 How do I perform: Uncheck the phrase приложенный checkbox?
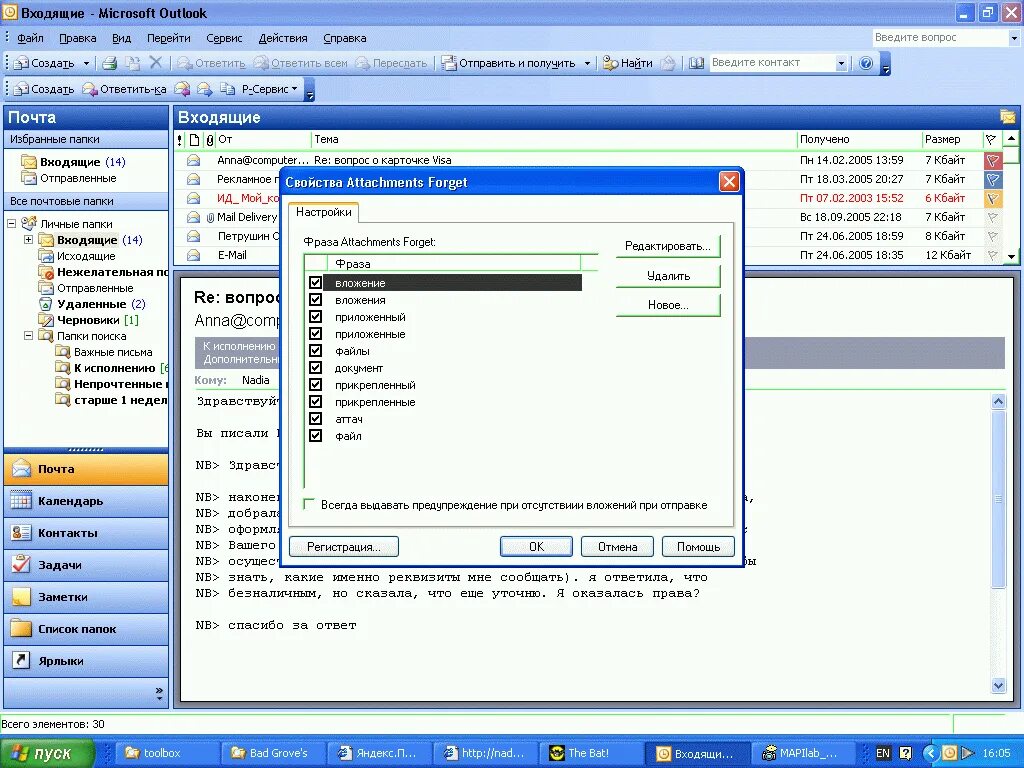(x=315, y=316)
